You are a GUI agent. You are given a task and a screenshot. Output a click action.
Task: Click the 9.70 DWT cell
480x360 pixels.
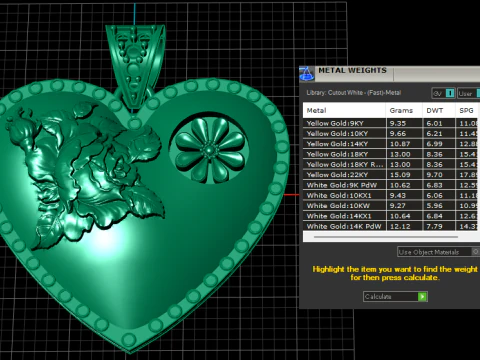pyautogui.click(x=439, y=175)
